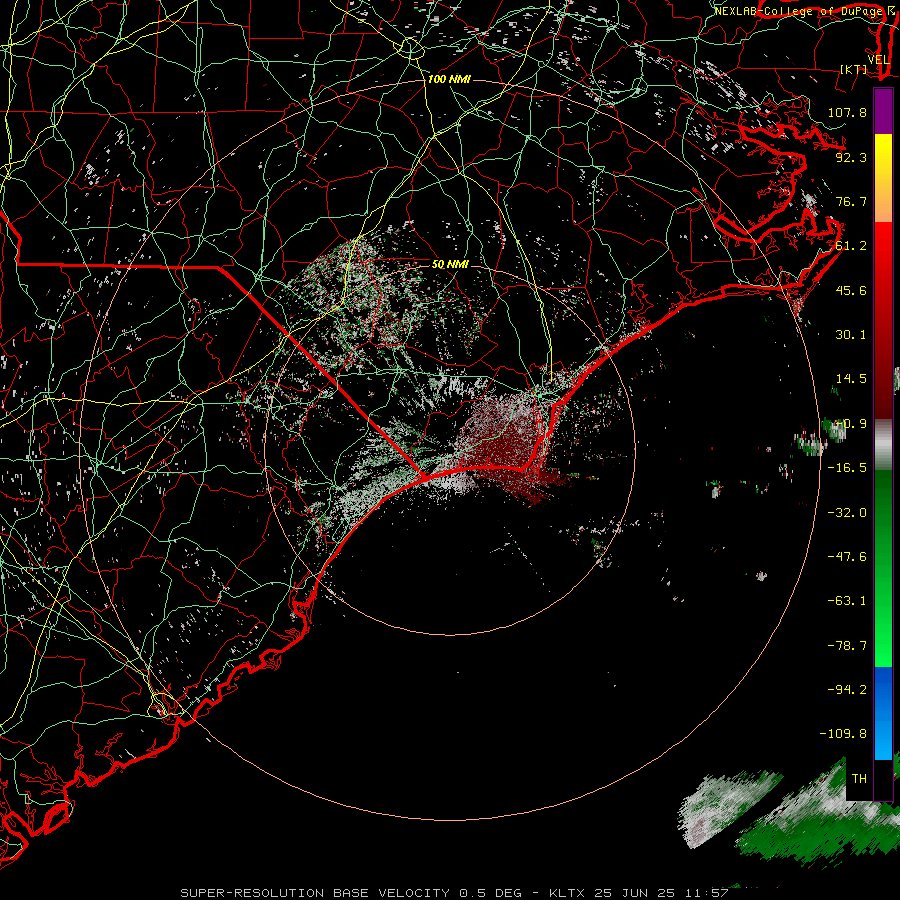Image resolution: width=900 pixels, height=900 pixels.
Task: Click the -0.9 velocity scale value
Action: (851, 424)
